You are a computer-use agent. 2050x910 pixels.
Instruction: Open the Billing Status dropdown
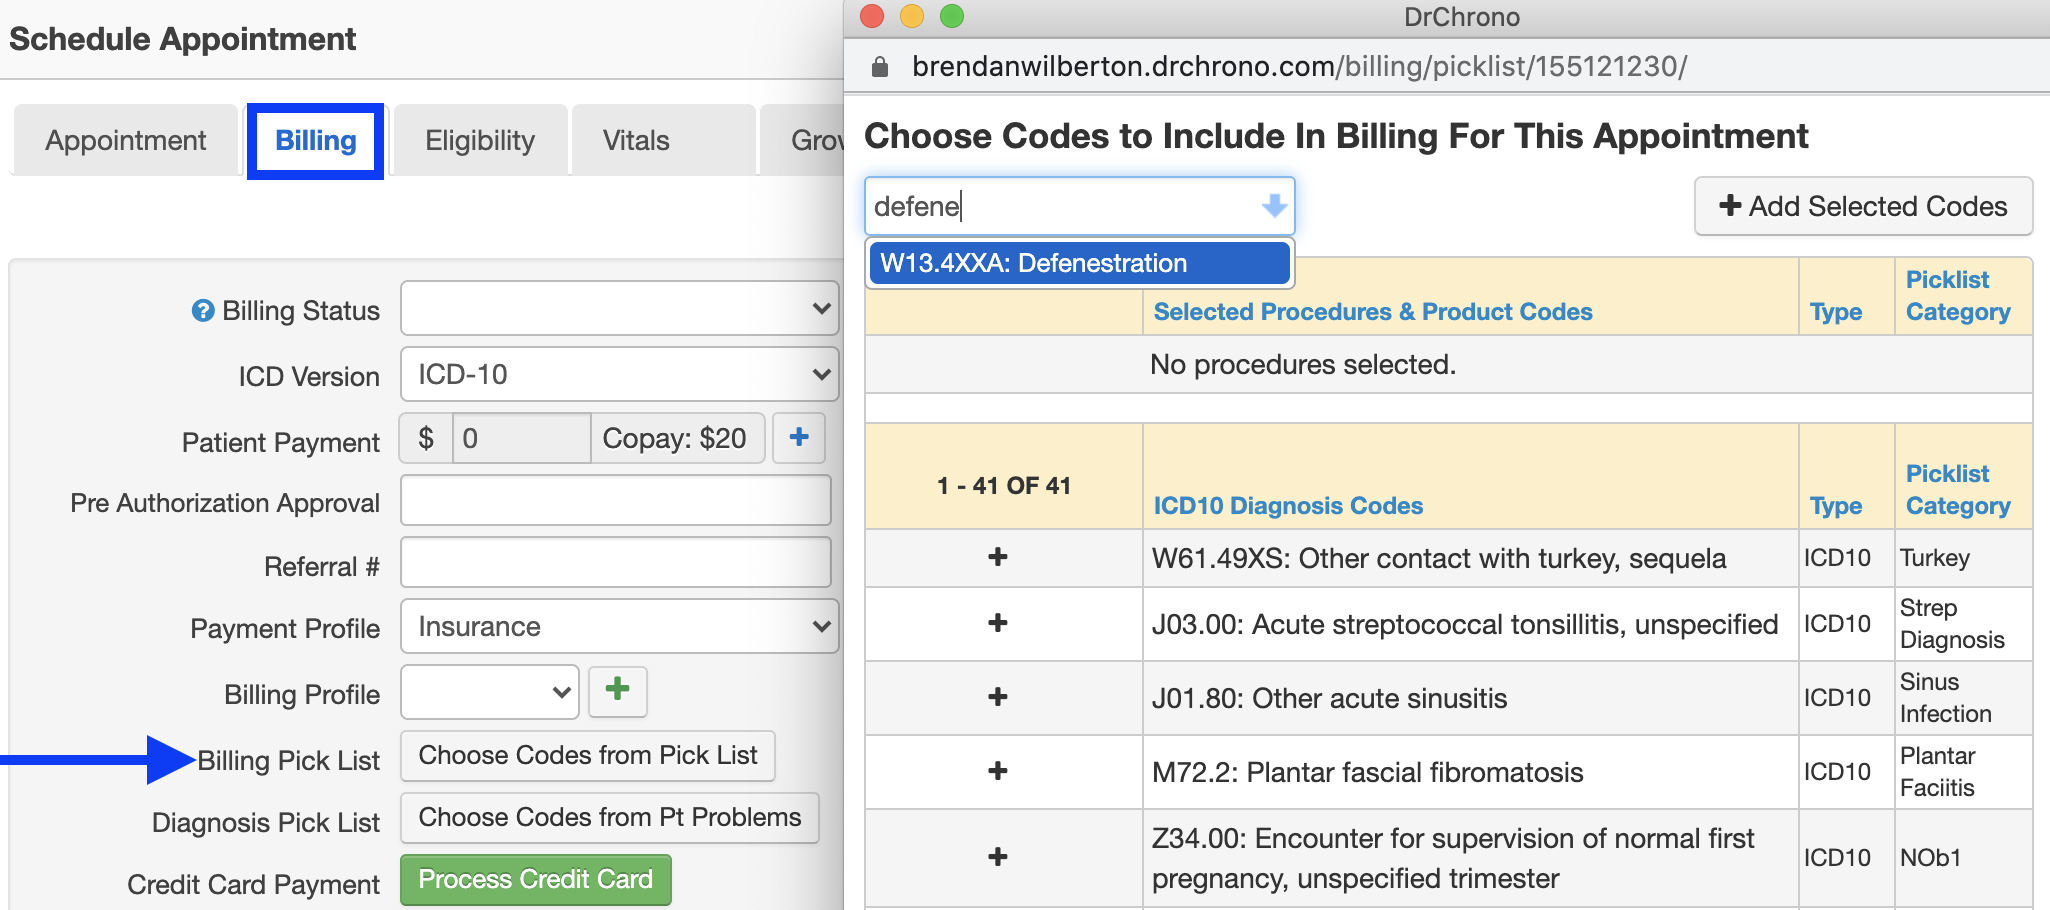(x=619, y=308)
